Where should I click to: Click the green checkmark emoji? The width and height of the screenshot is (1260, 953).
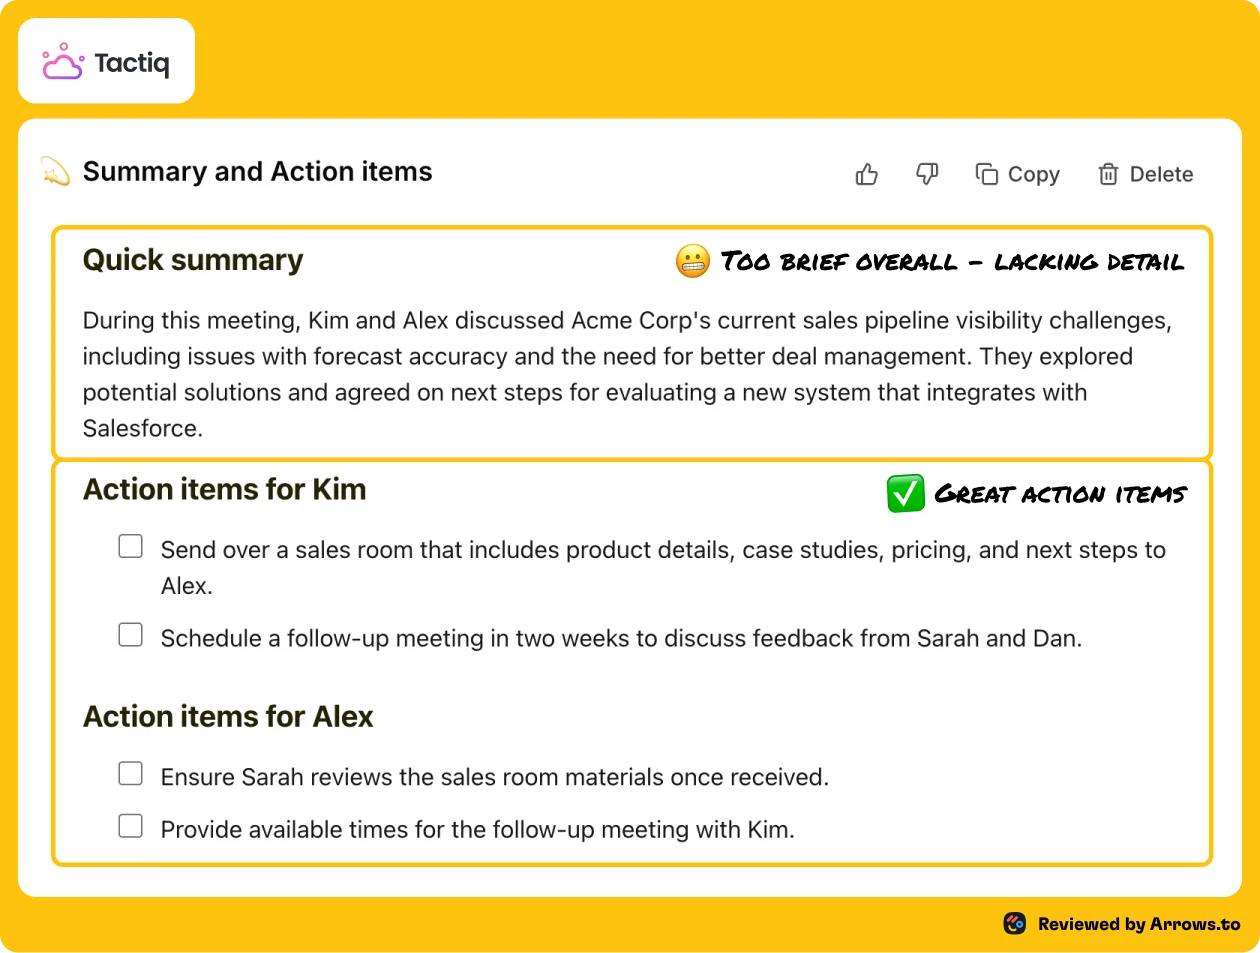click(x=906, y=493)
